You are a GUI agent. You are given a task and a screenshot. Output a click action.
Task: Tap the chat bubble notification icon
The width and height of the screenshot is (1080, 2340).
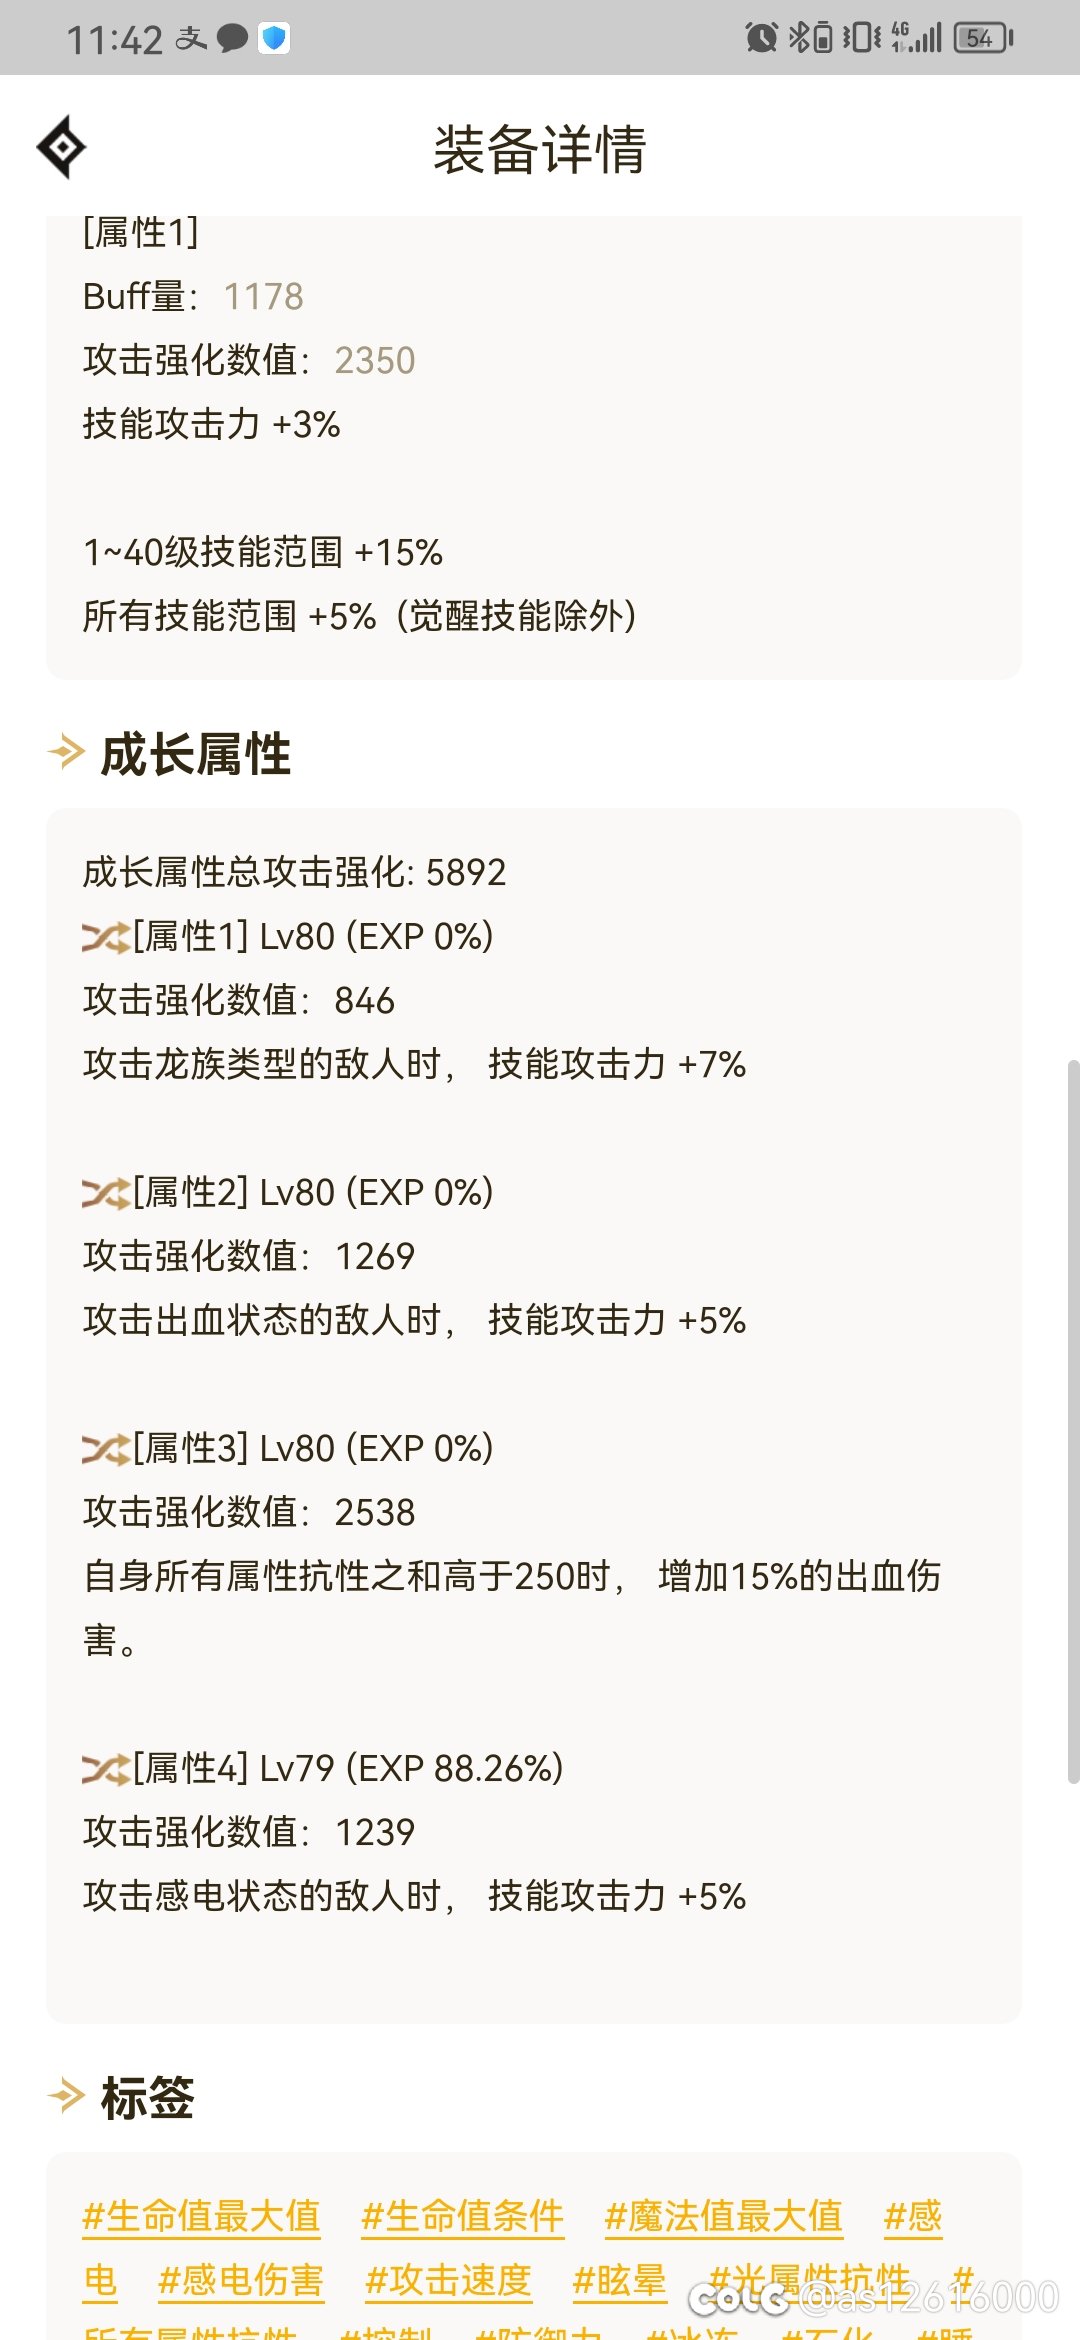(x=232, y=39)
